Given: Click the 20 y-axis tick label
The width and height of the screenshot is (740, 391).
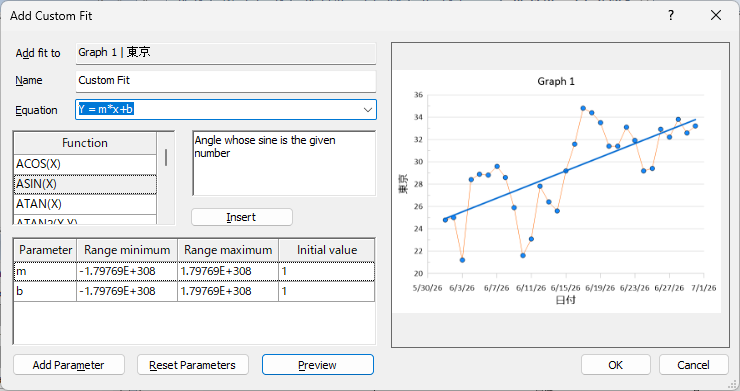Looking at the screenshot, I should point(418,273).
